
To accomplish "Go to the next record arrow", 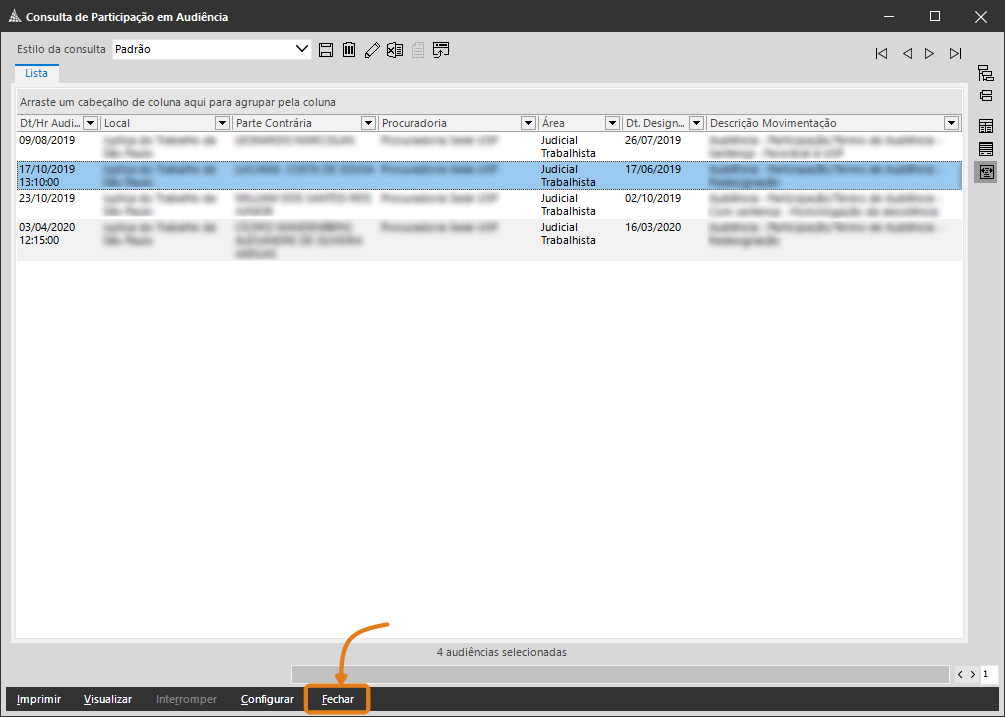I will 929,54.
